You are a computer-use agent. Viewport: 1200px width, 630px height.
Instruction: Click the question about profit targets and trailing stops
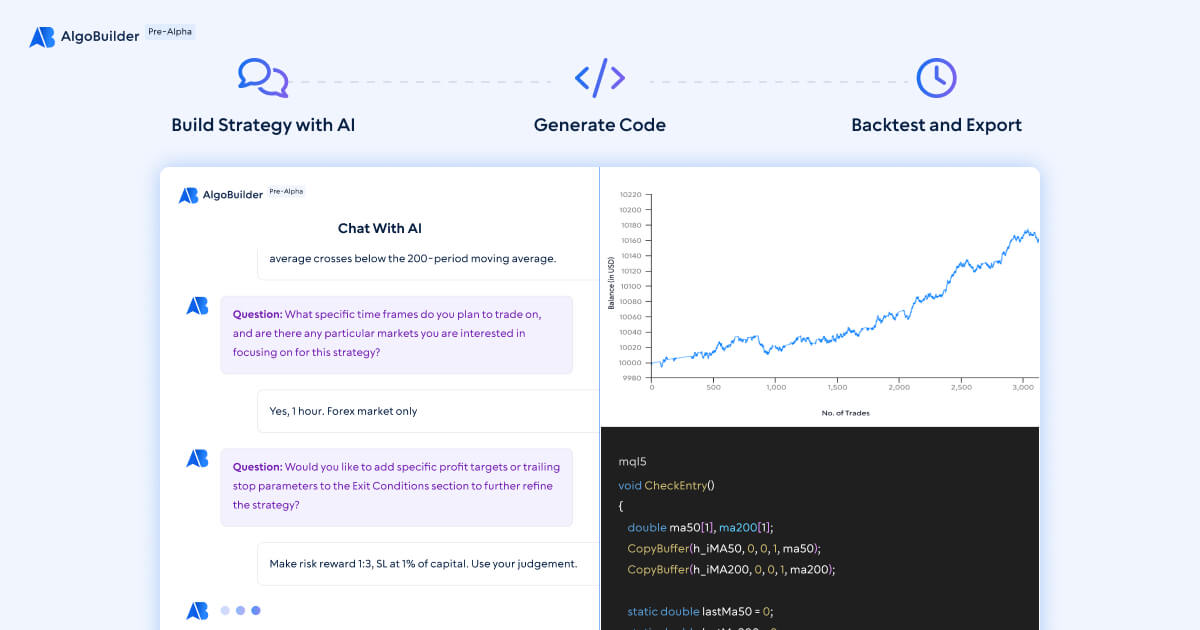pos(395,486)
